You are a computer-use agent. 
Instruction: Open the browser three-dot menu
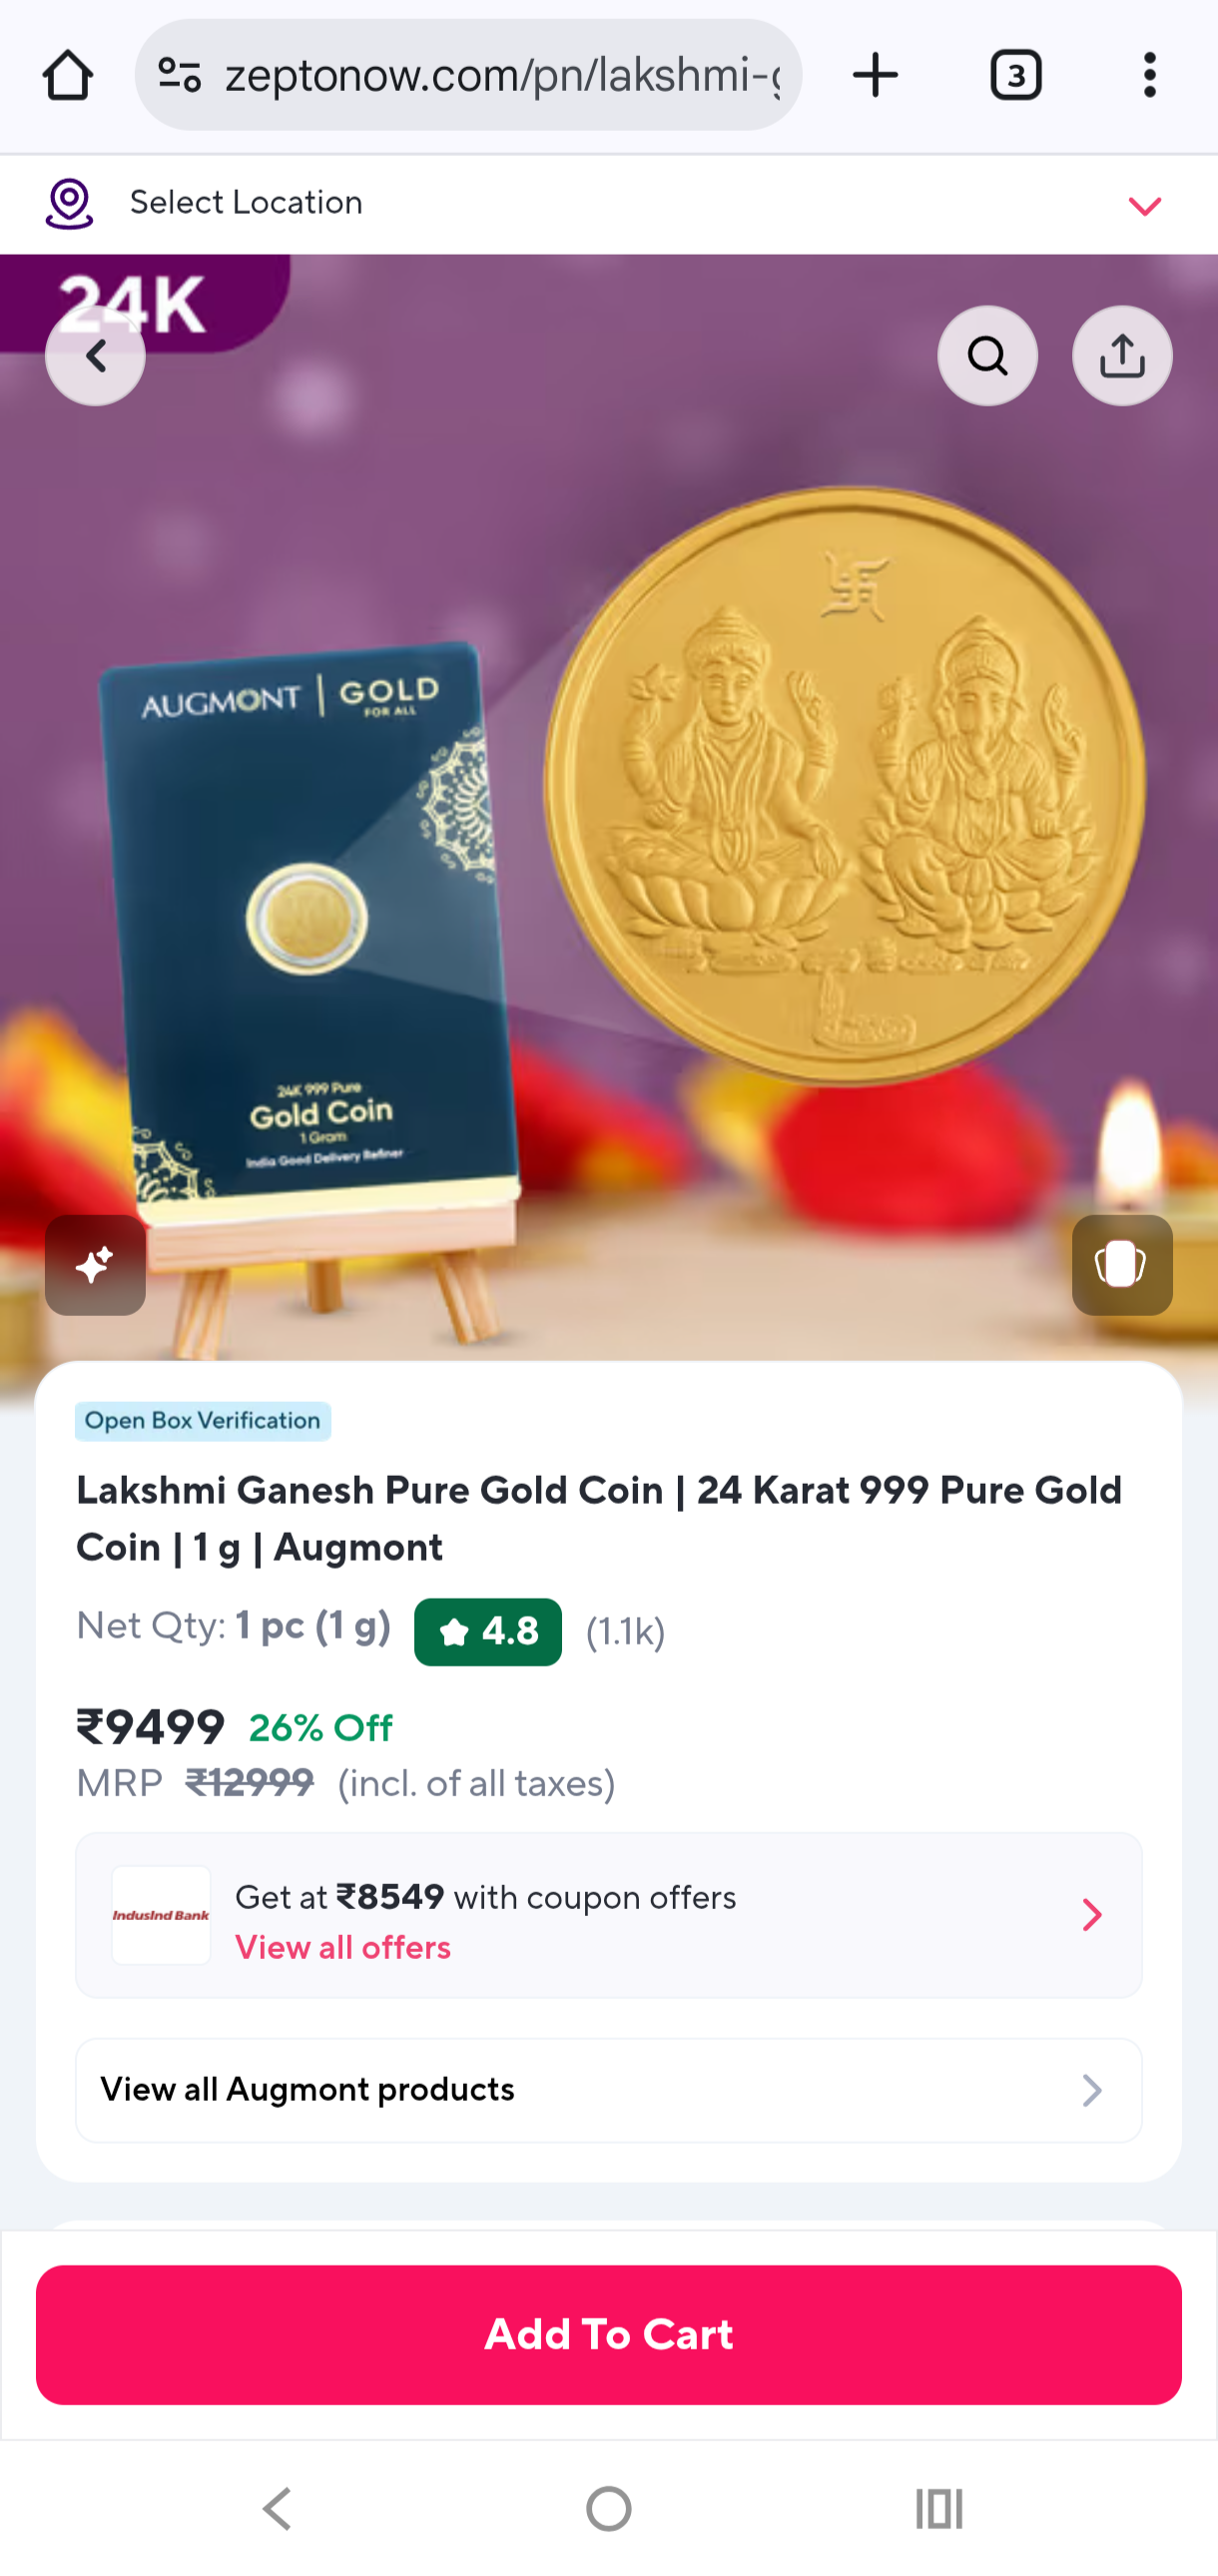[x=1150, y=76]
